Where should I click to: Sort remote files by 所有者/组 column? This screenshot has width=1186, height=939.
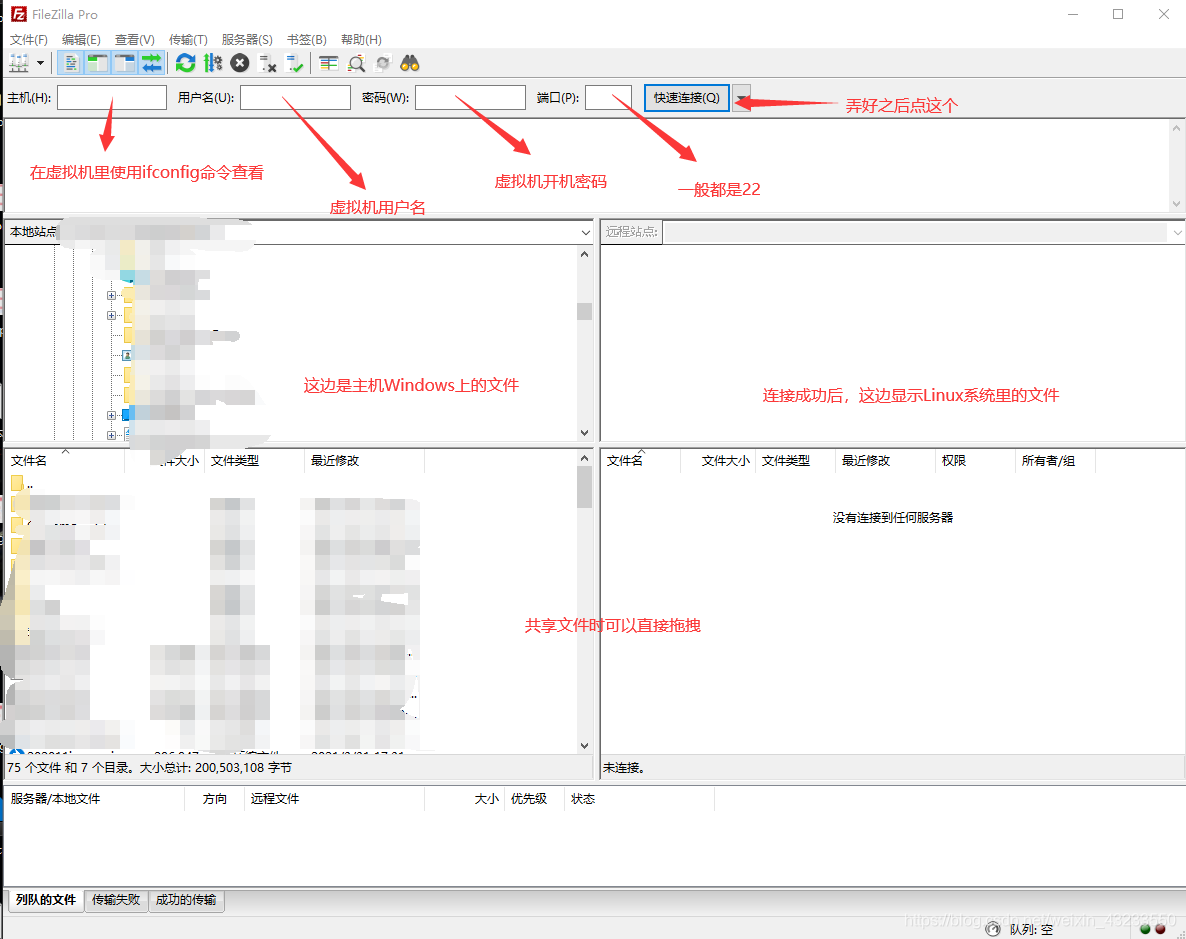coord(1056,460)
